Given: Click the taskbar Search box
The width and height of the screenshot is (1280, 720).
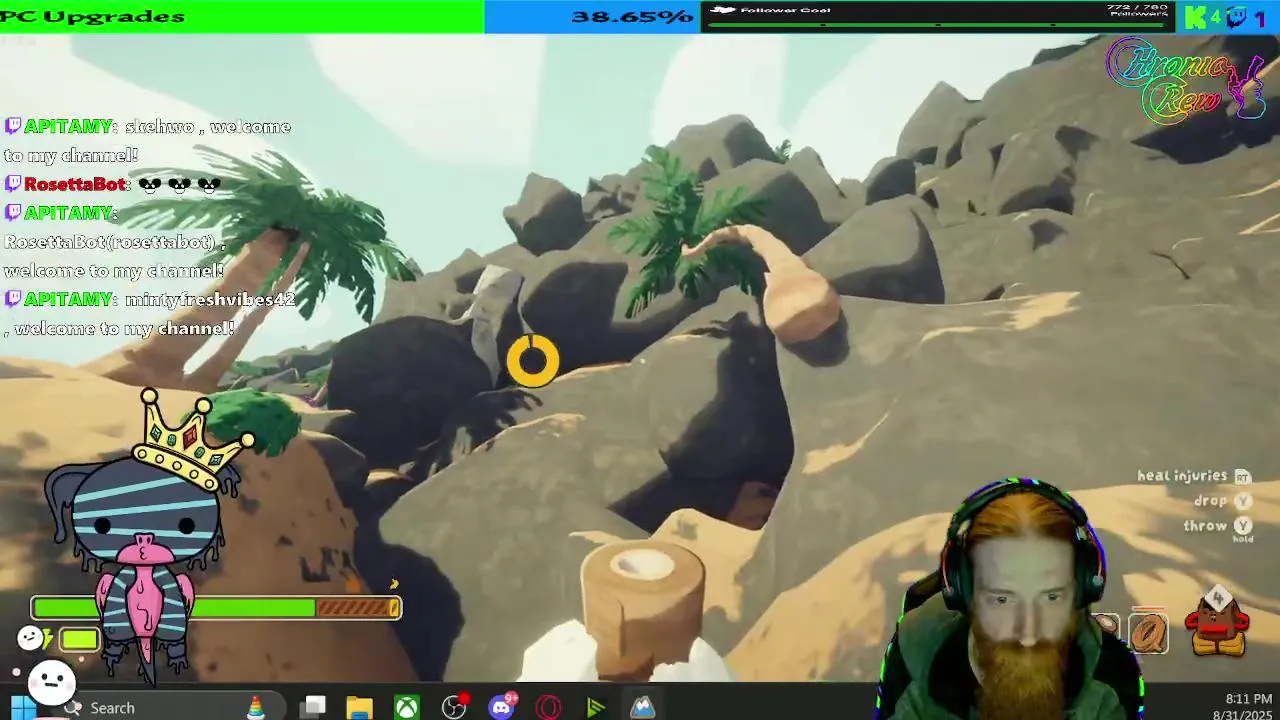Looking at the screenshot, I should pos(170,707).
